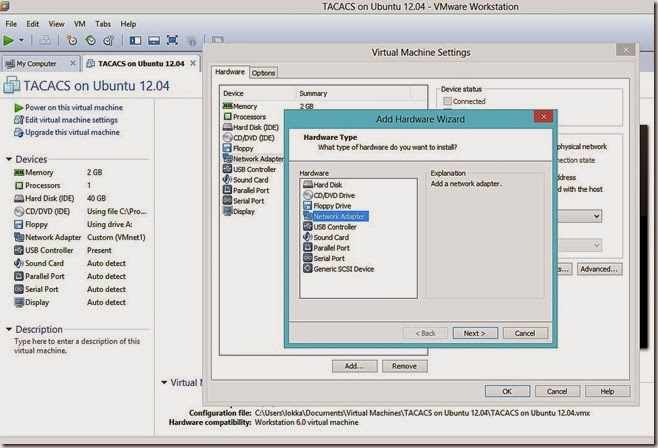The image size is (658, 448).
Task: Open the Tabs menu
Action: coord(103,24)
